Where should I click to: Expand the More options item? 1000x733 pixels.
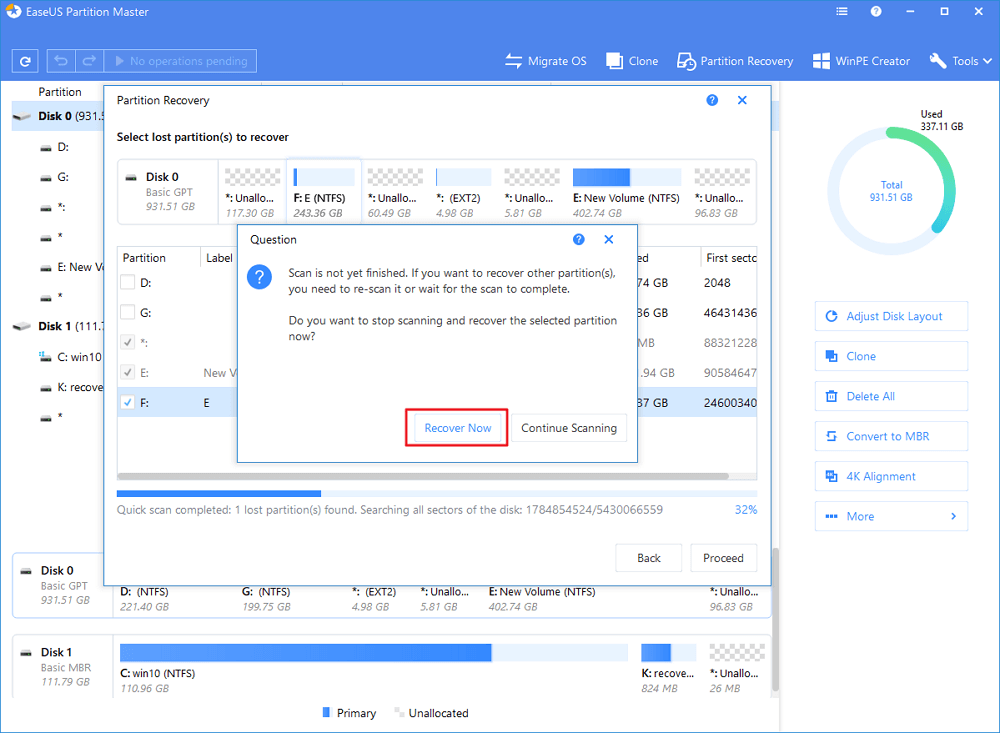point(891,516)
